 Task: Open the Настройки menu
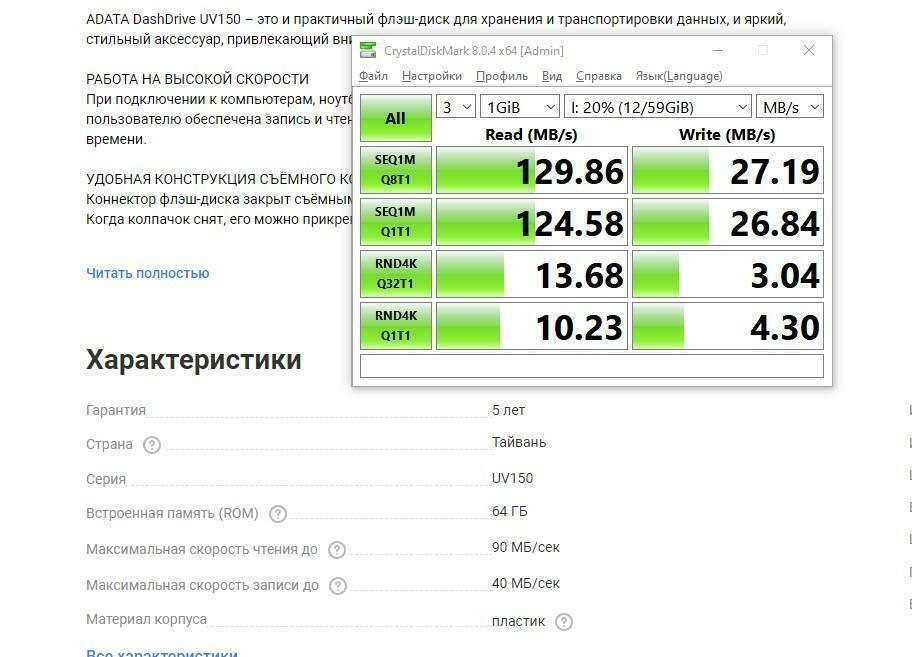[x=432, y=76]
